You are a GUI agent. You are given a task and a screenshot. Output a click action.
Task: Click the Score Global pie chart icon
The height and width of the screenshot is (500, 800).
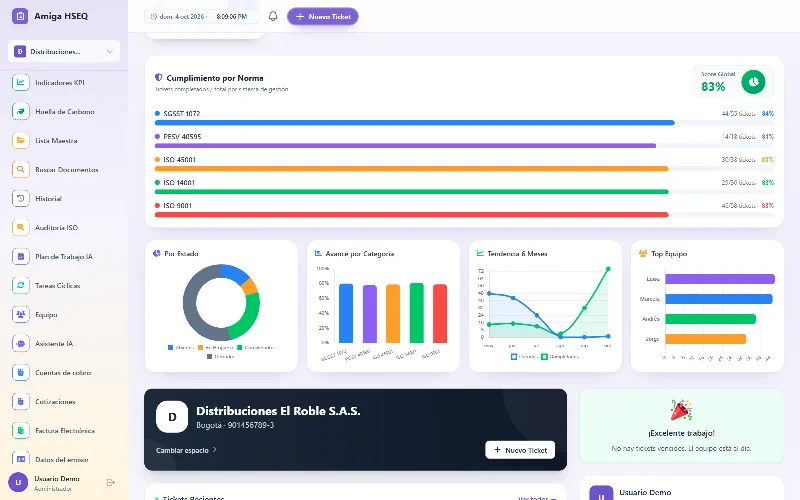[x=753, y=82]
